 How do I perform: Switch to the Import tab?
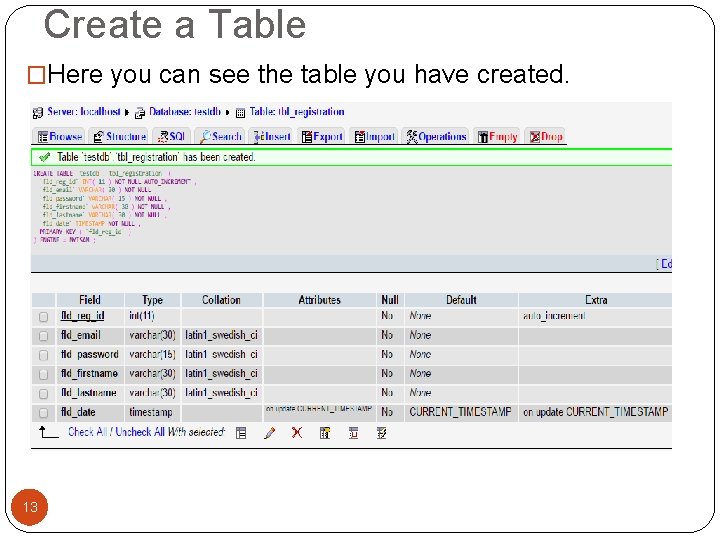[374, 136]
